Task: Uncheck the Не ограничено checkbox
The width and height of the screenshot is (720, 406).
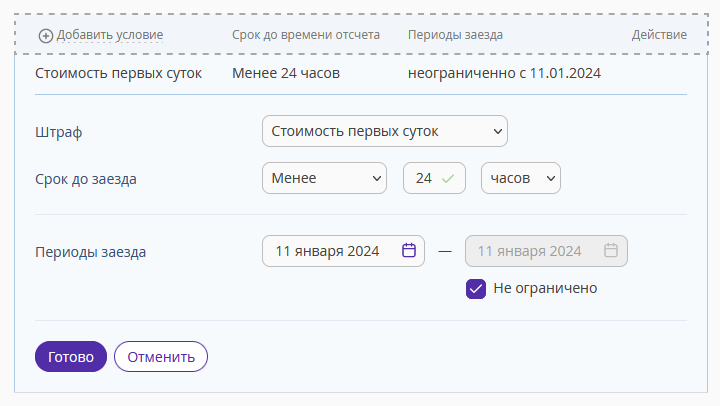Action: point(476,289)
